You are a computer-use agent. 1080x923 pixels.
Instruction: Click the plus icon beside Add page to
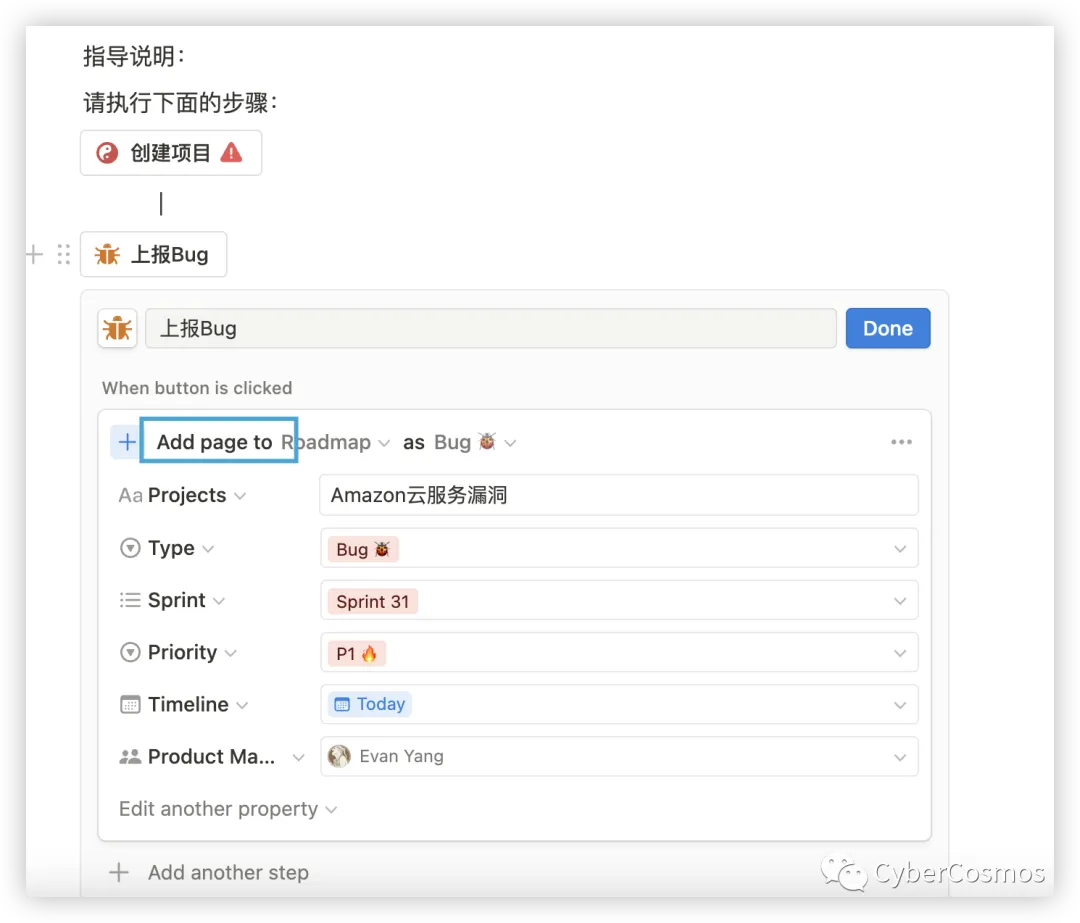127,443
